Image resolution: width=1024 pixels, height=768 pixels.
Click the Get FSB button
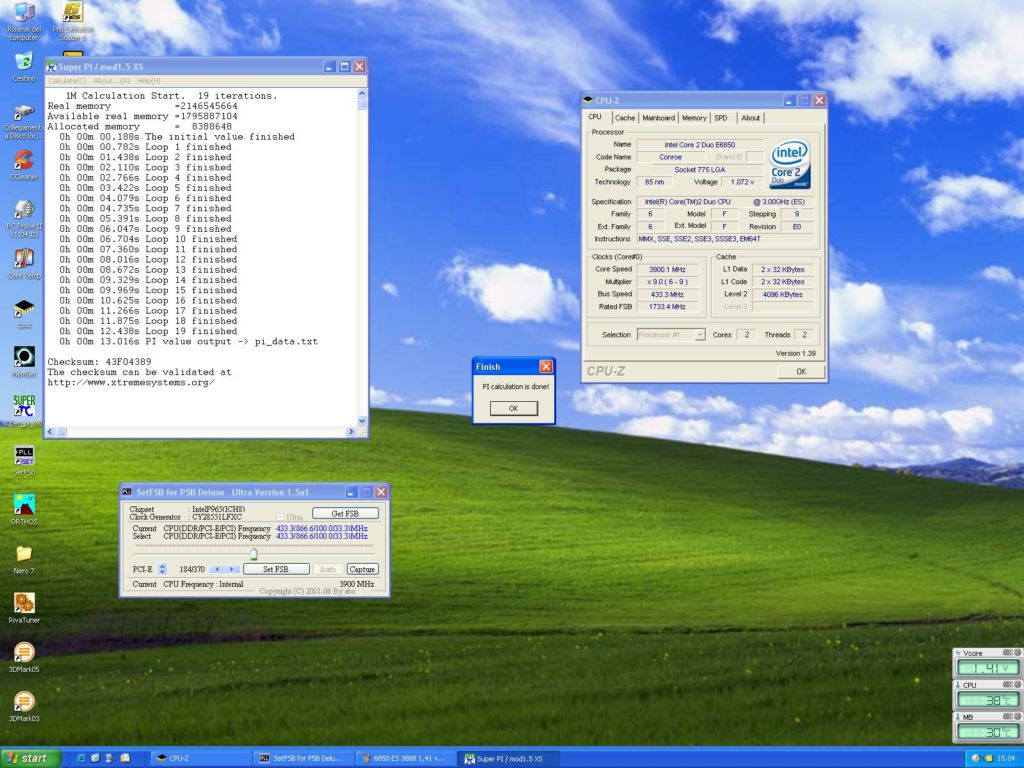tap(345, 513)
